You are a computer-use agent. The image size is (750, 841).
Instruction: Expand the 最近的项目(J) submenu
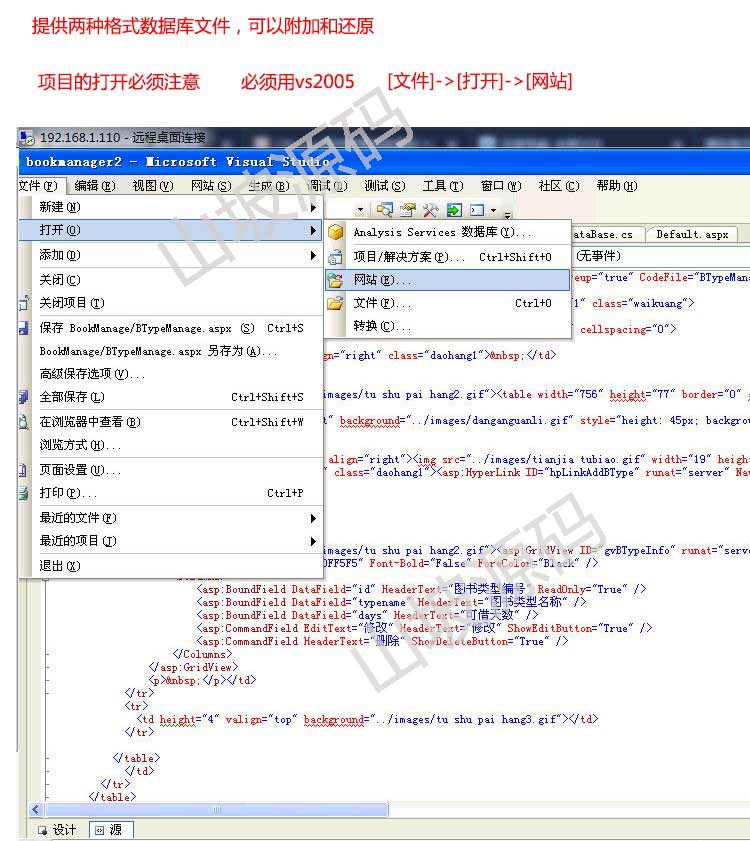[x=171, y=541]
